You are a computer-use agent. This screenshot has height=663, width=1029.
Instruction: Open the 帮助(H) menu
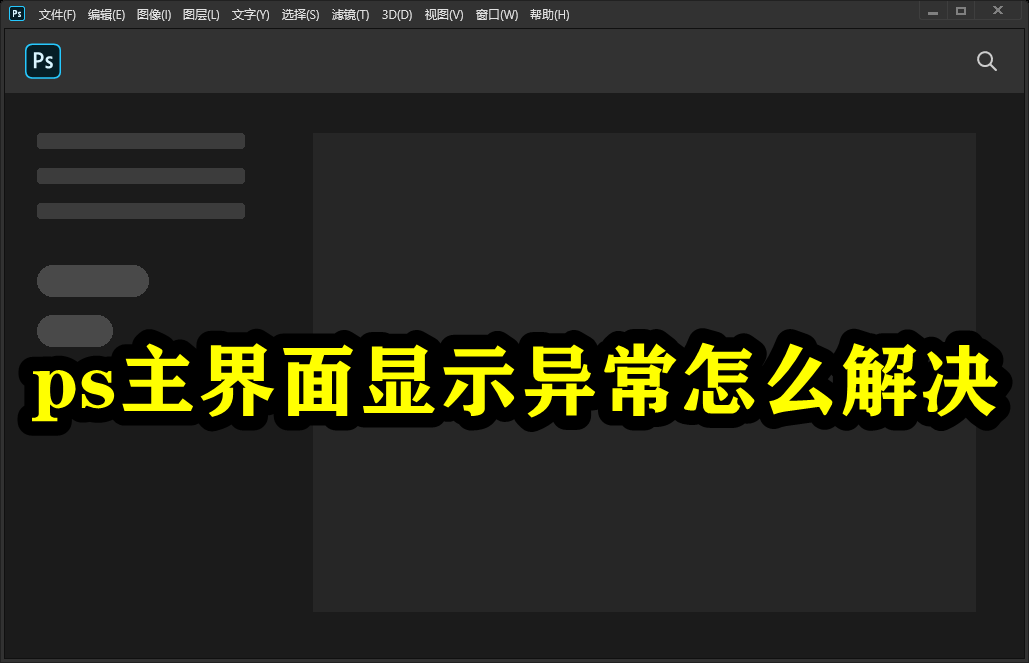click(x=549, y=14)
